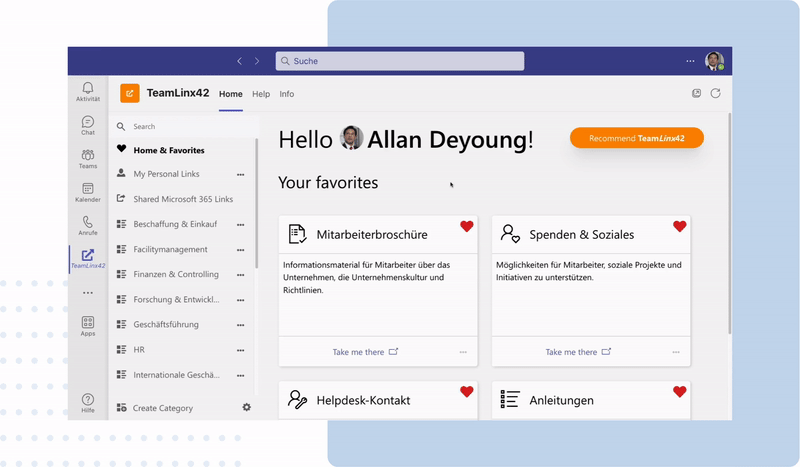This screenshot has height=467, width=800.
Task: Open Internationale Geschä... category
Action: (x=177, y=375)
